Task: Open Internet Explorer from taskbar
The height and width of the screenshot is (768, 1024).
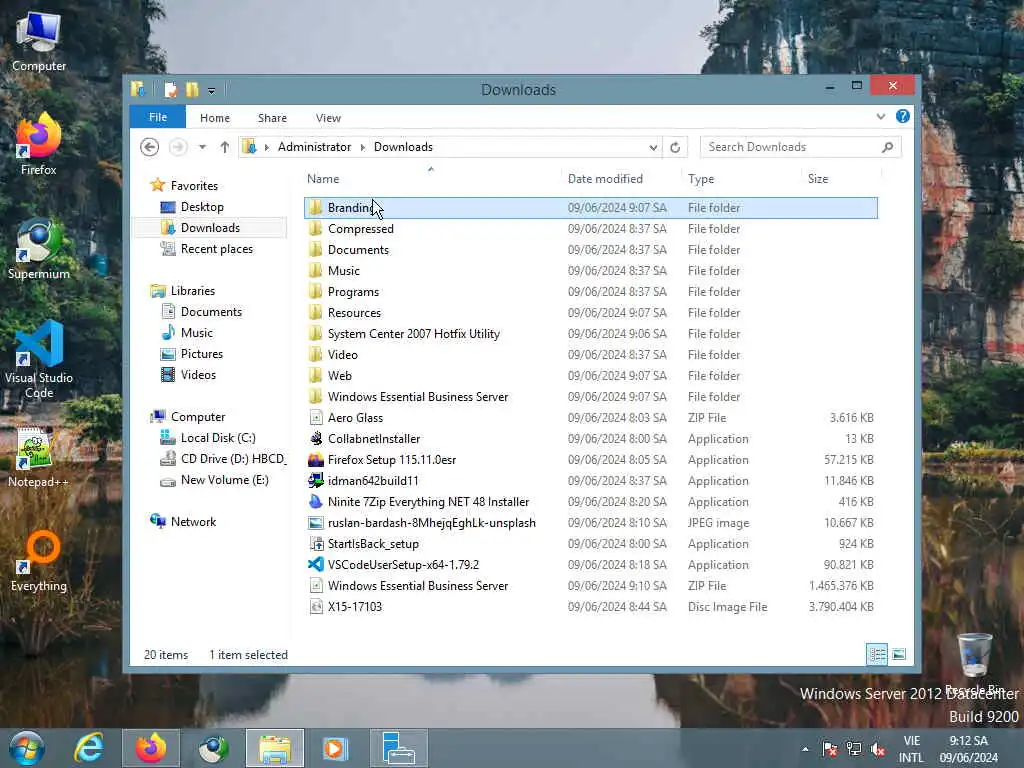Action: coord(89,748)
